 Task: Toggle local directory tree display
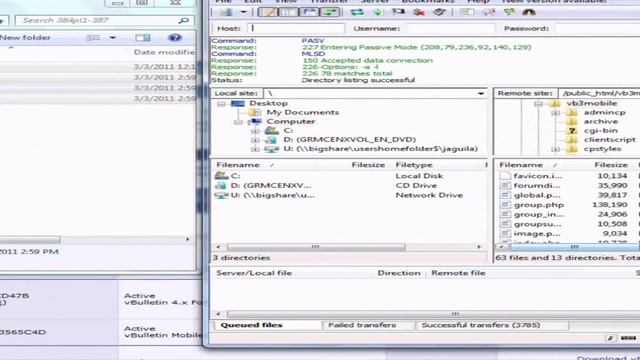pyautogui.click(x=289, y=12)
